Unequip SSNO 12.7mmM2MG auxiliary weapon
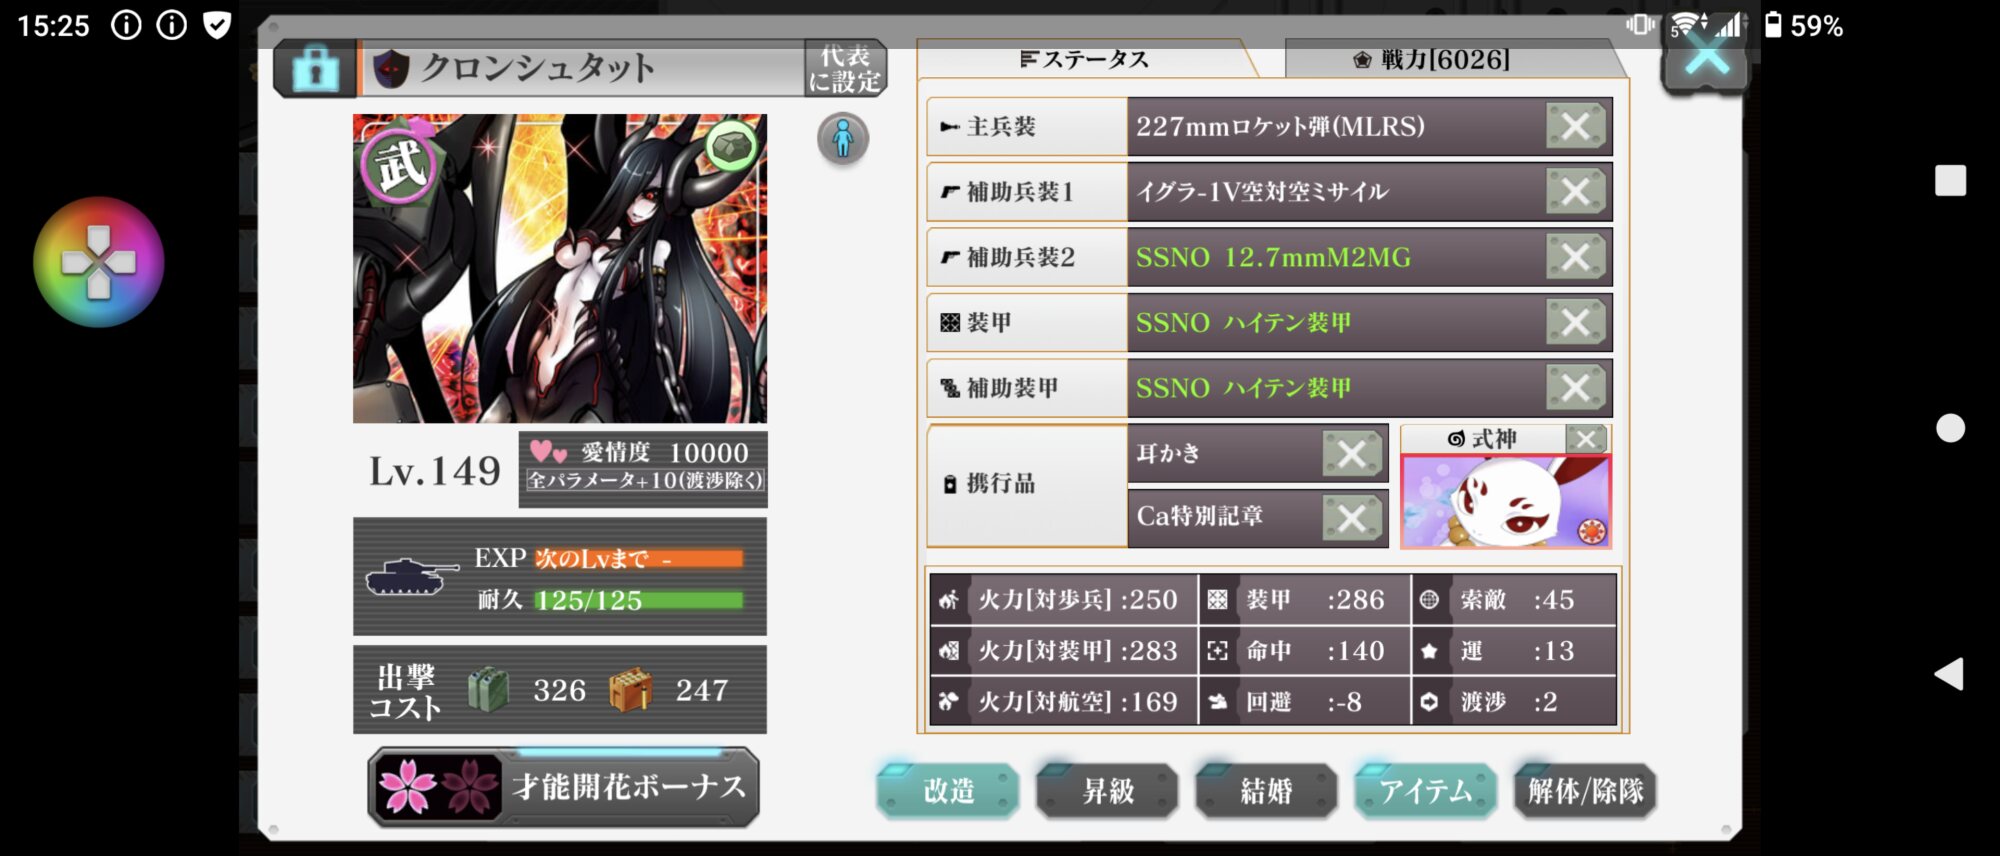Image resolution: width=2000 pixels, height=856 pixels. pyautogui.click(x=1575, y=257)
